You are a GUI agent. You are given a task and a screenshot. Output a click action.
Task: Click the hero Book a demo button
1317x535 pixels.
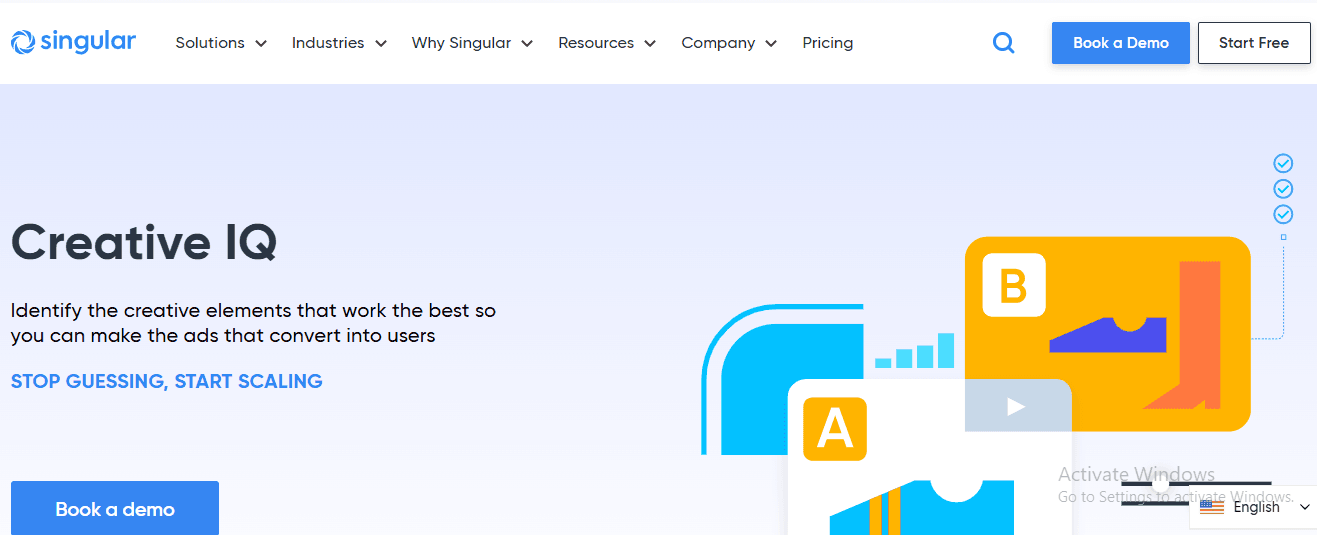pyautogui.click(x=115, y=508)
